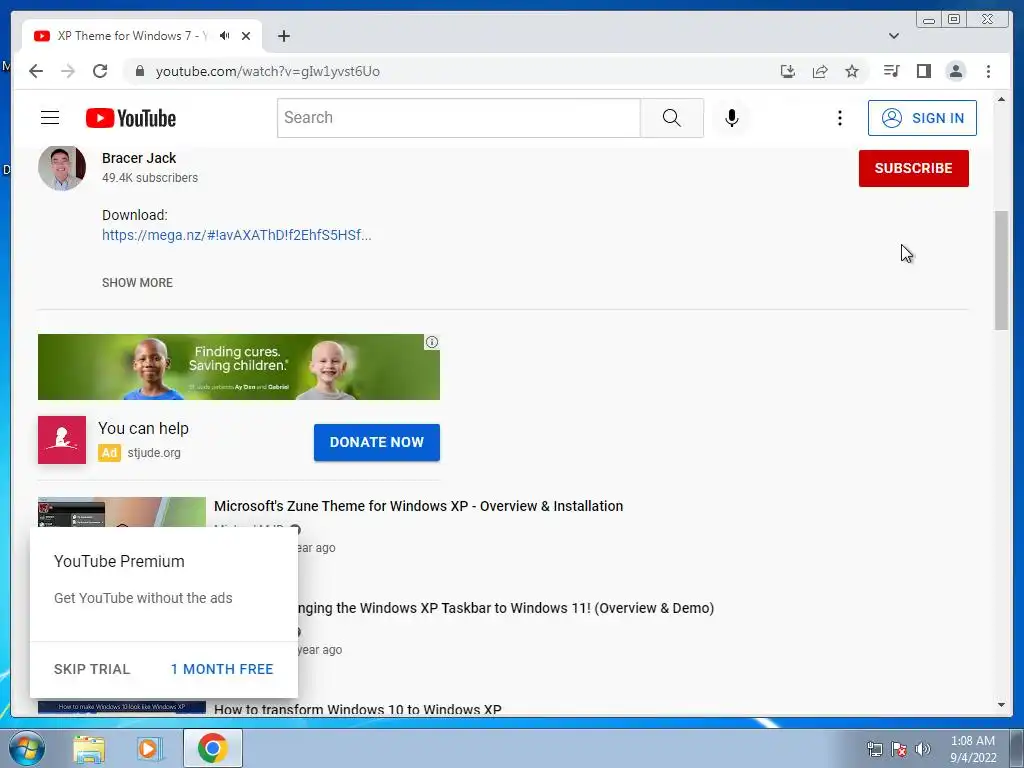
Task: Click the SIGN IN button
Action: (921, 118)
